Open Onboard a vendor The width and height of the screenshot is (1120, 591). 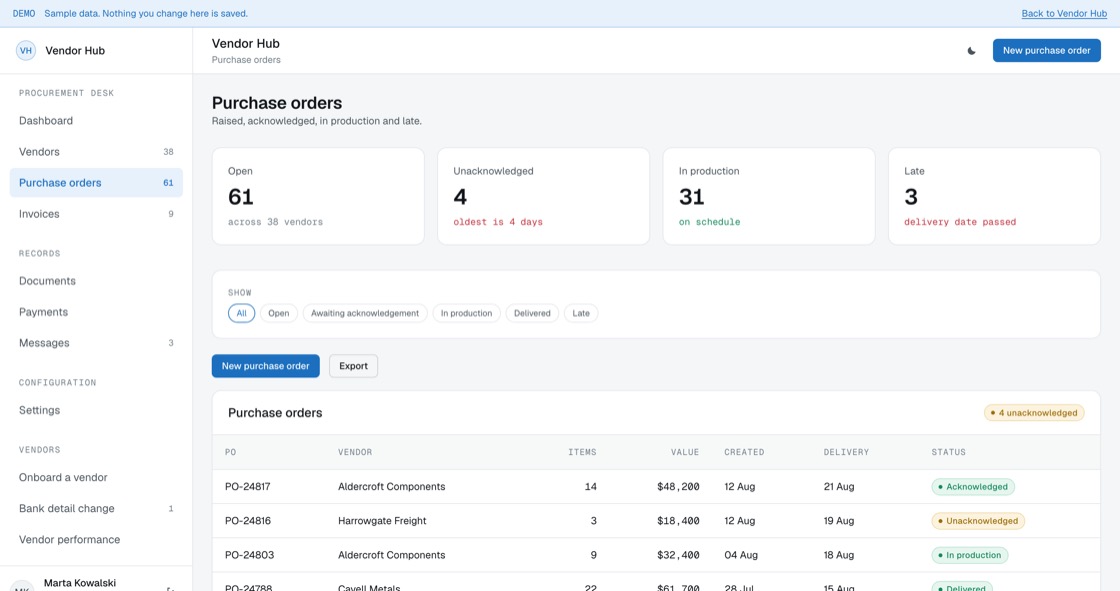click(96, 477)
